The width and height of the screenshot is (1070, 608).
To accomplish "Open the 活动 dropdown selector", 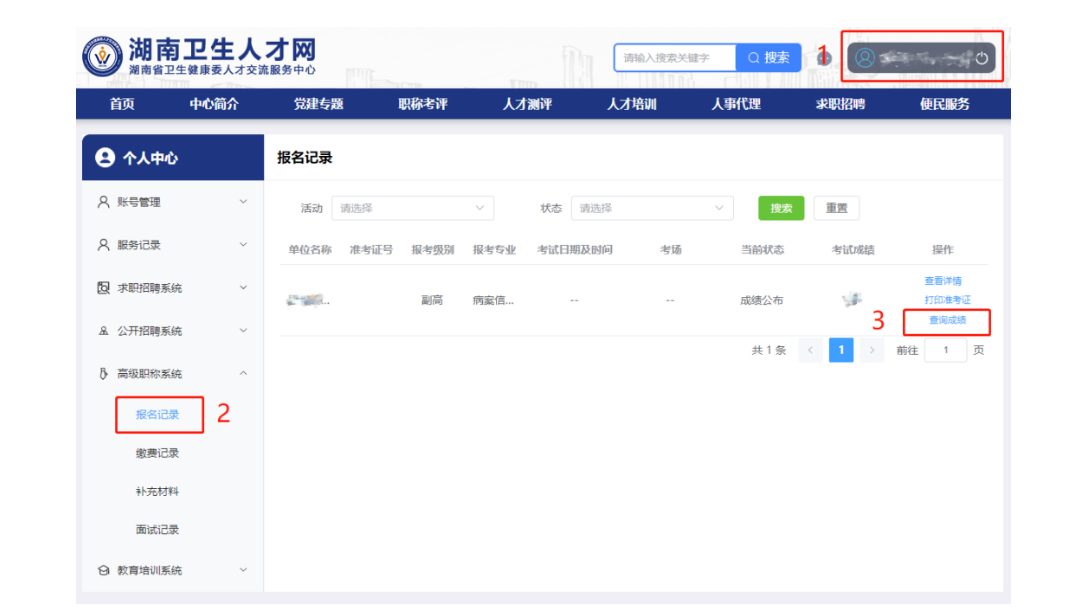I will 412,208.
